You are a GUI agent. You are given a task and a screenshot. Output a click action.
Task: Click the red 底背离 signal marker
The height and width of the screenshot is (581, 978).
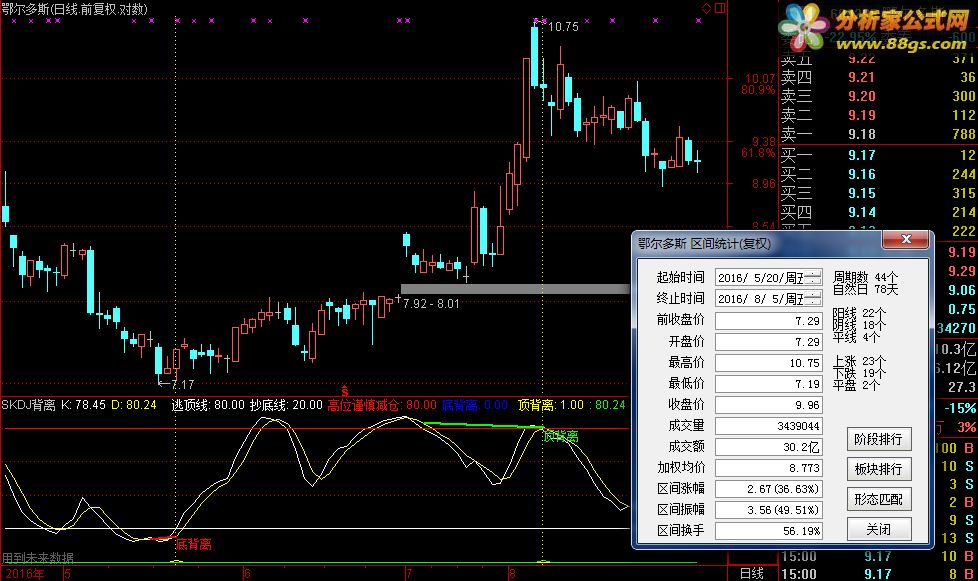click(193, 544)
